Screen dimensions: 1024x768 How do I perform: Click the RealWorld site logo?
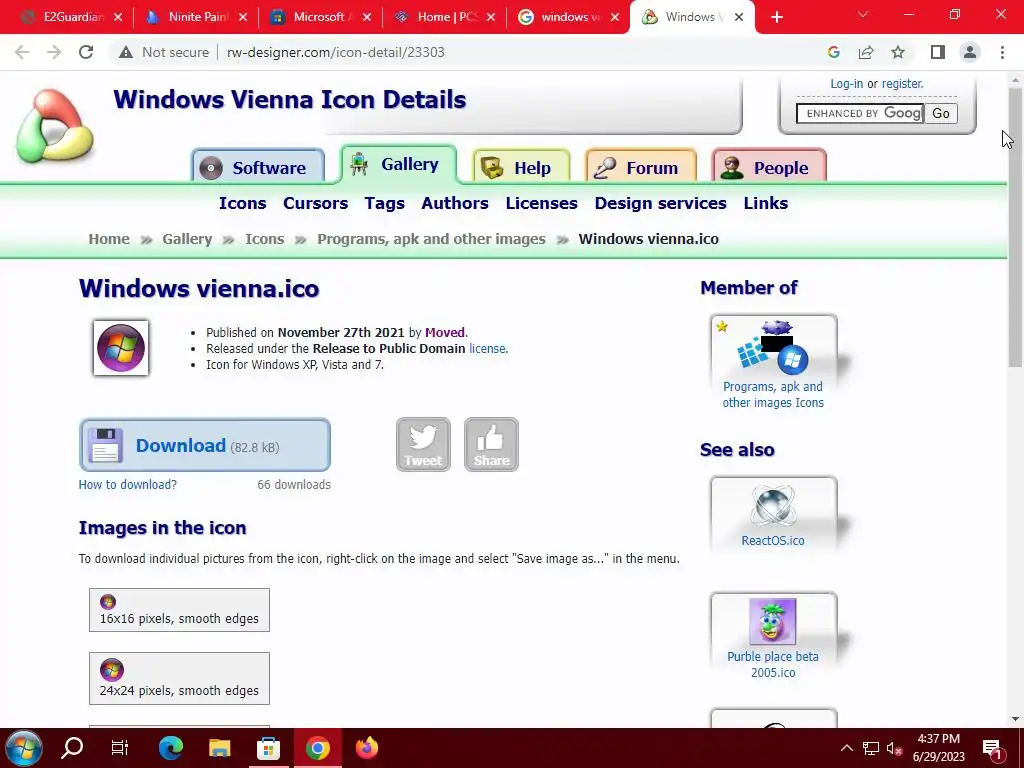[x=55, y=126]
